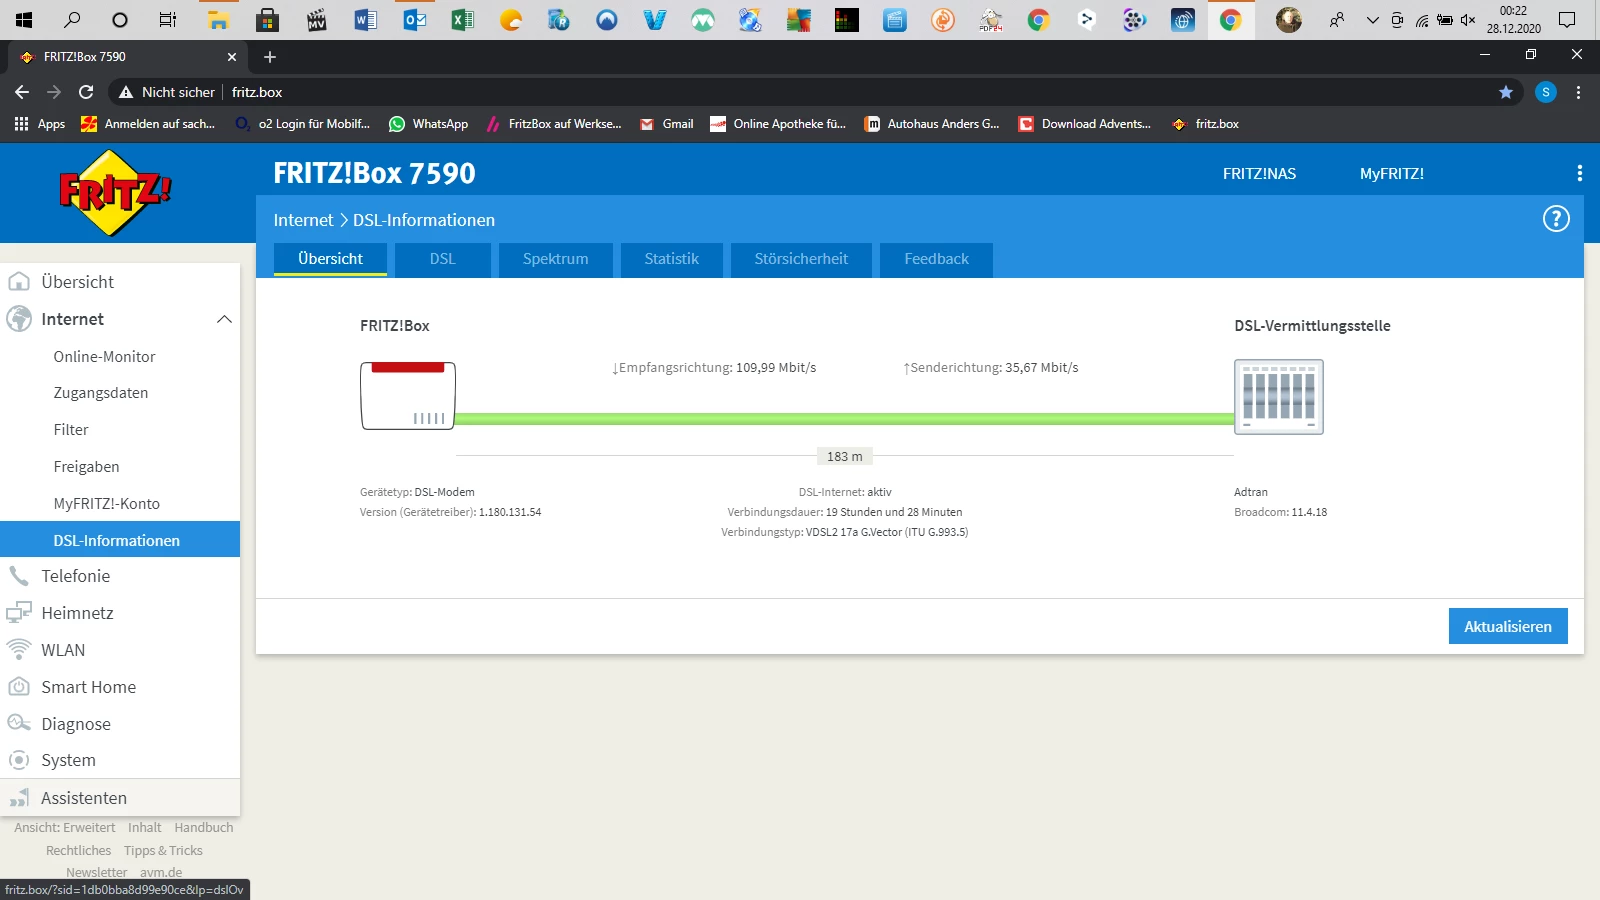Open the FRITZ!Box three-dot menu
The height and width of the screenshot is (900, 1600).
(x=1579, y=173)
